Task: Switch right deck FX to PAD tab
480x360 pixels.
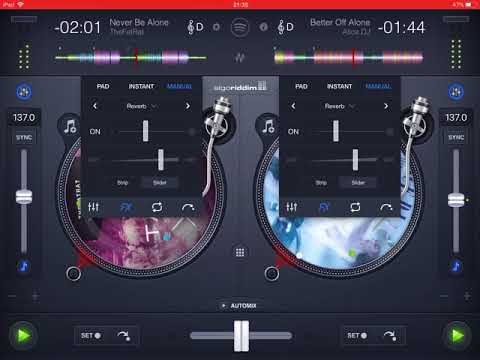Action: [x=301, y=87]
